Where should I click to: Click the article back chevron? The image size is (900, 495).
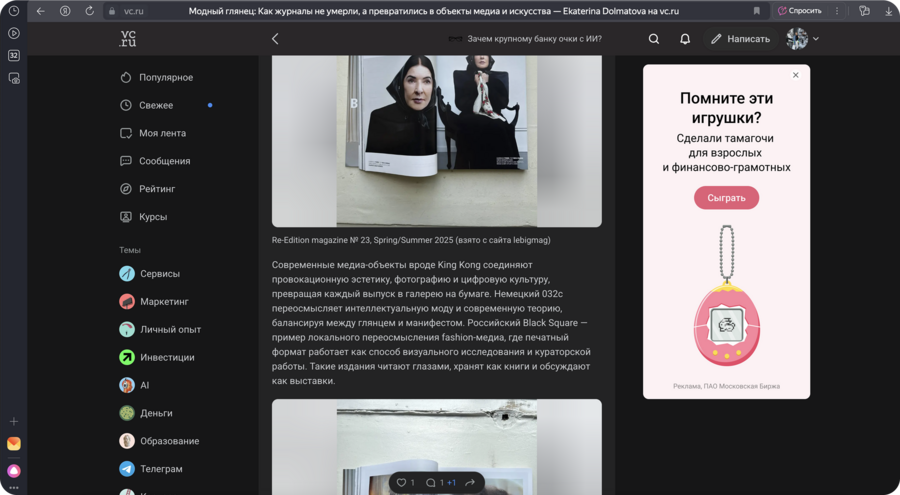(x=275, y=38)
